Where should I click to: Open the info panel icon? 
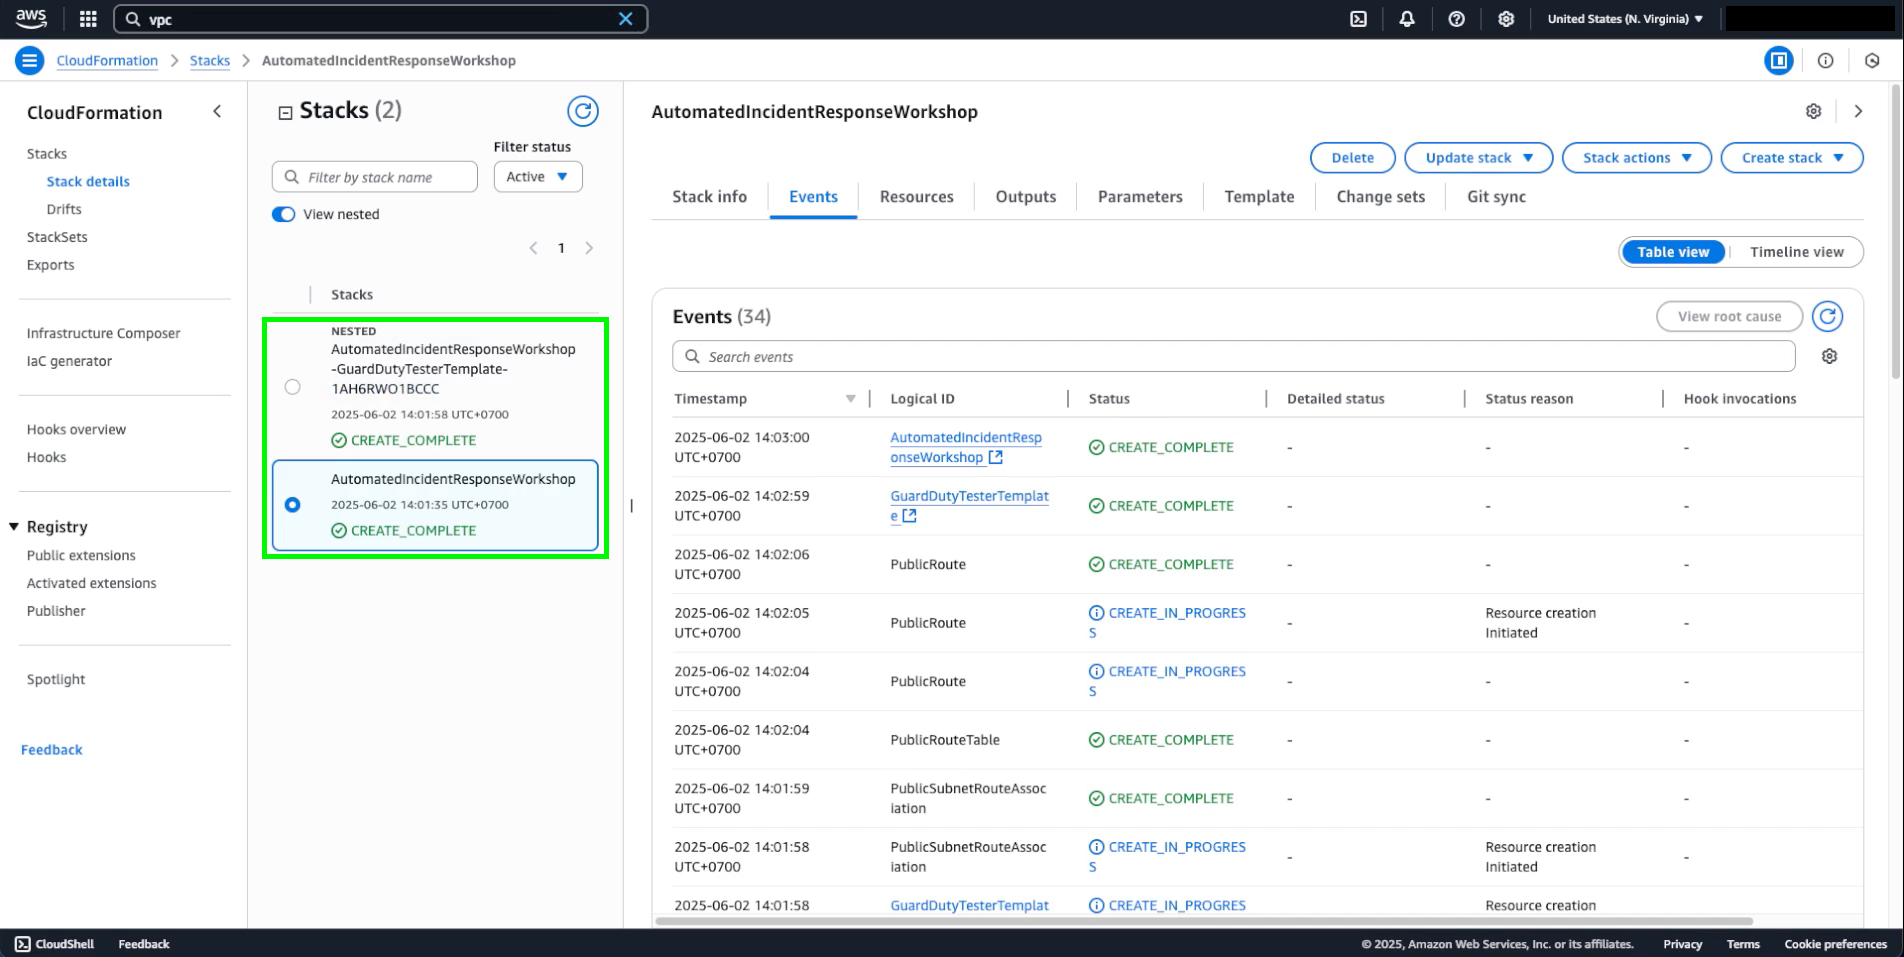point(1825,61)
